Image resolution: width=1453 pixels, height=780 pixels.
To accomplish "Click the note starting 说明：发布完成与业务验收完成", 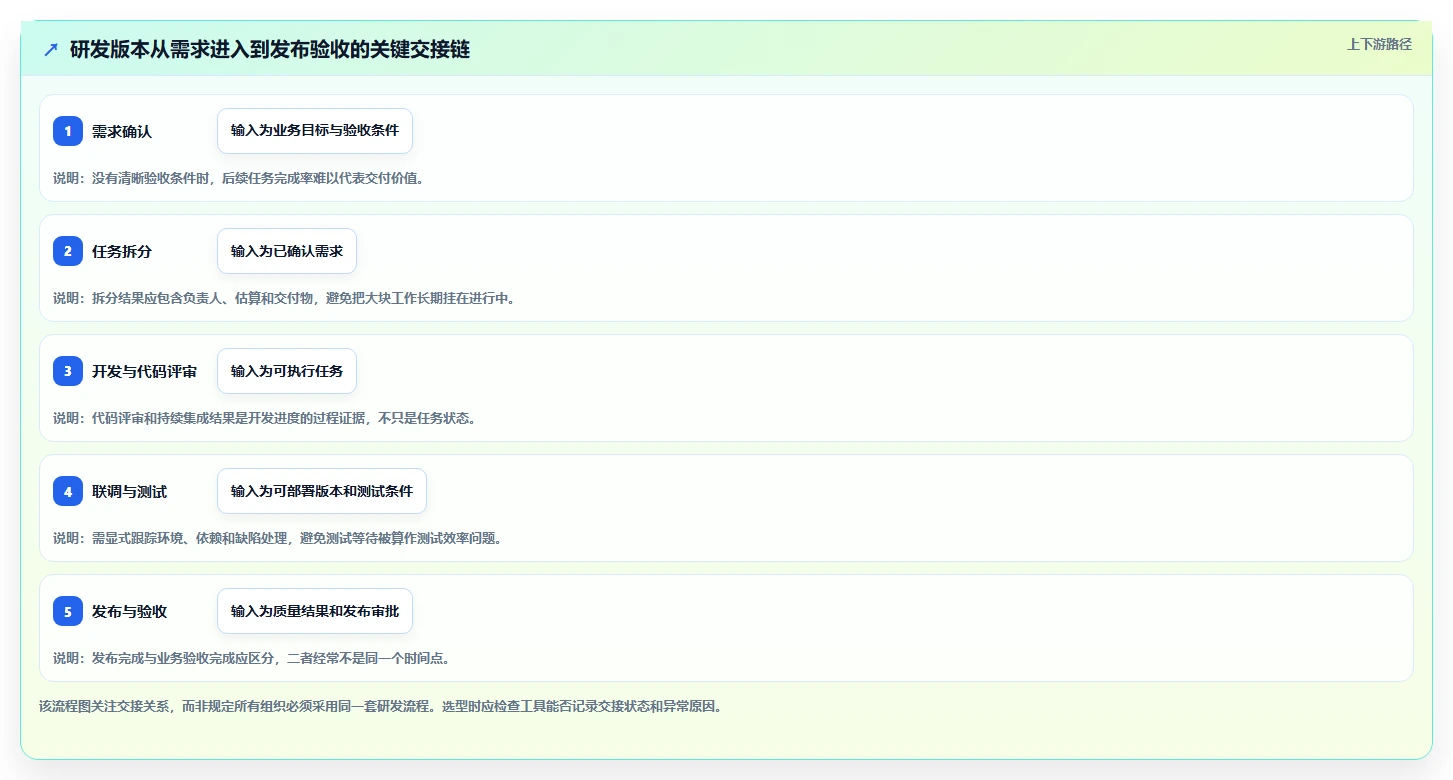I will [x=251, y=658].
